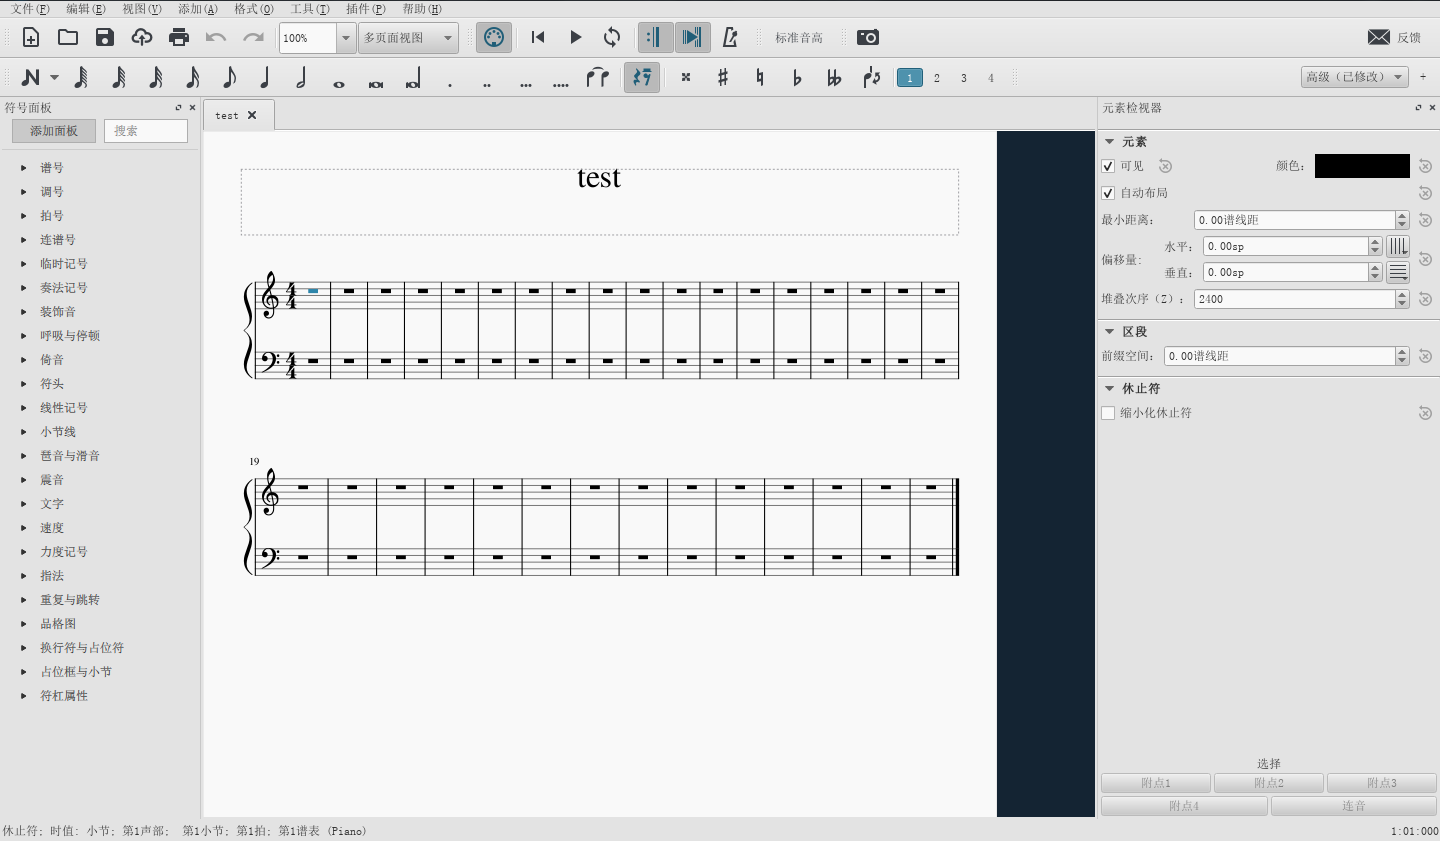Open the zoom 100% dropdown

[x=345, y=38]
